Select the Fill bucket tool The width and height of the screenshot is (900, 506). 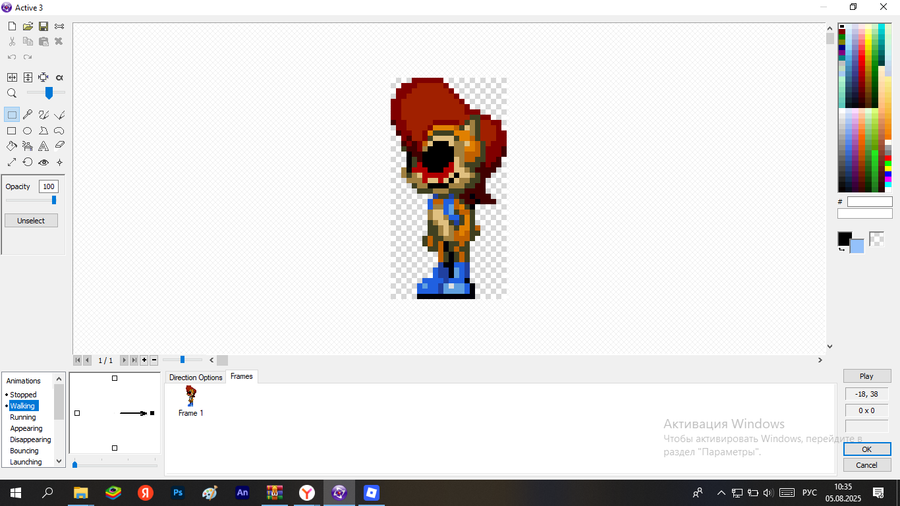11,146
